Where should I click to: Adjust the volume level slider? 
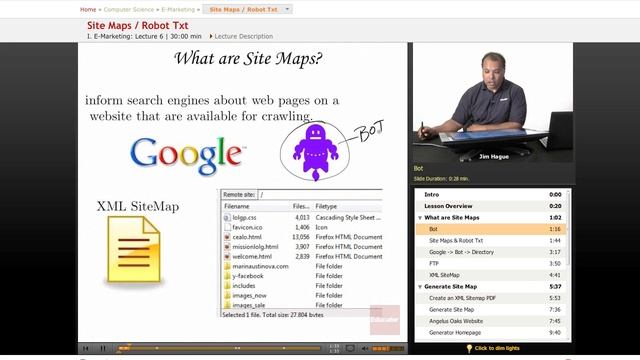pos(387,348)
